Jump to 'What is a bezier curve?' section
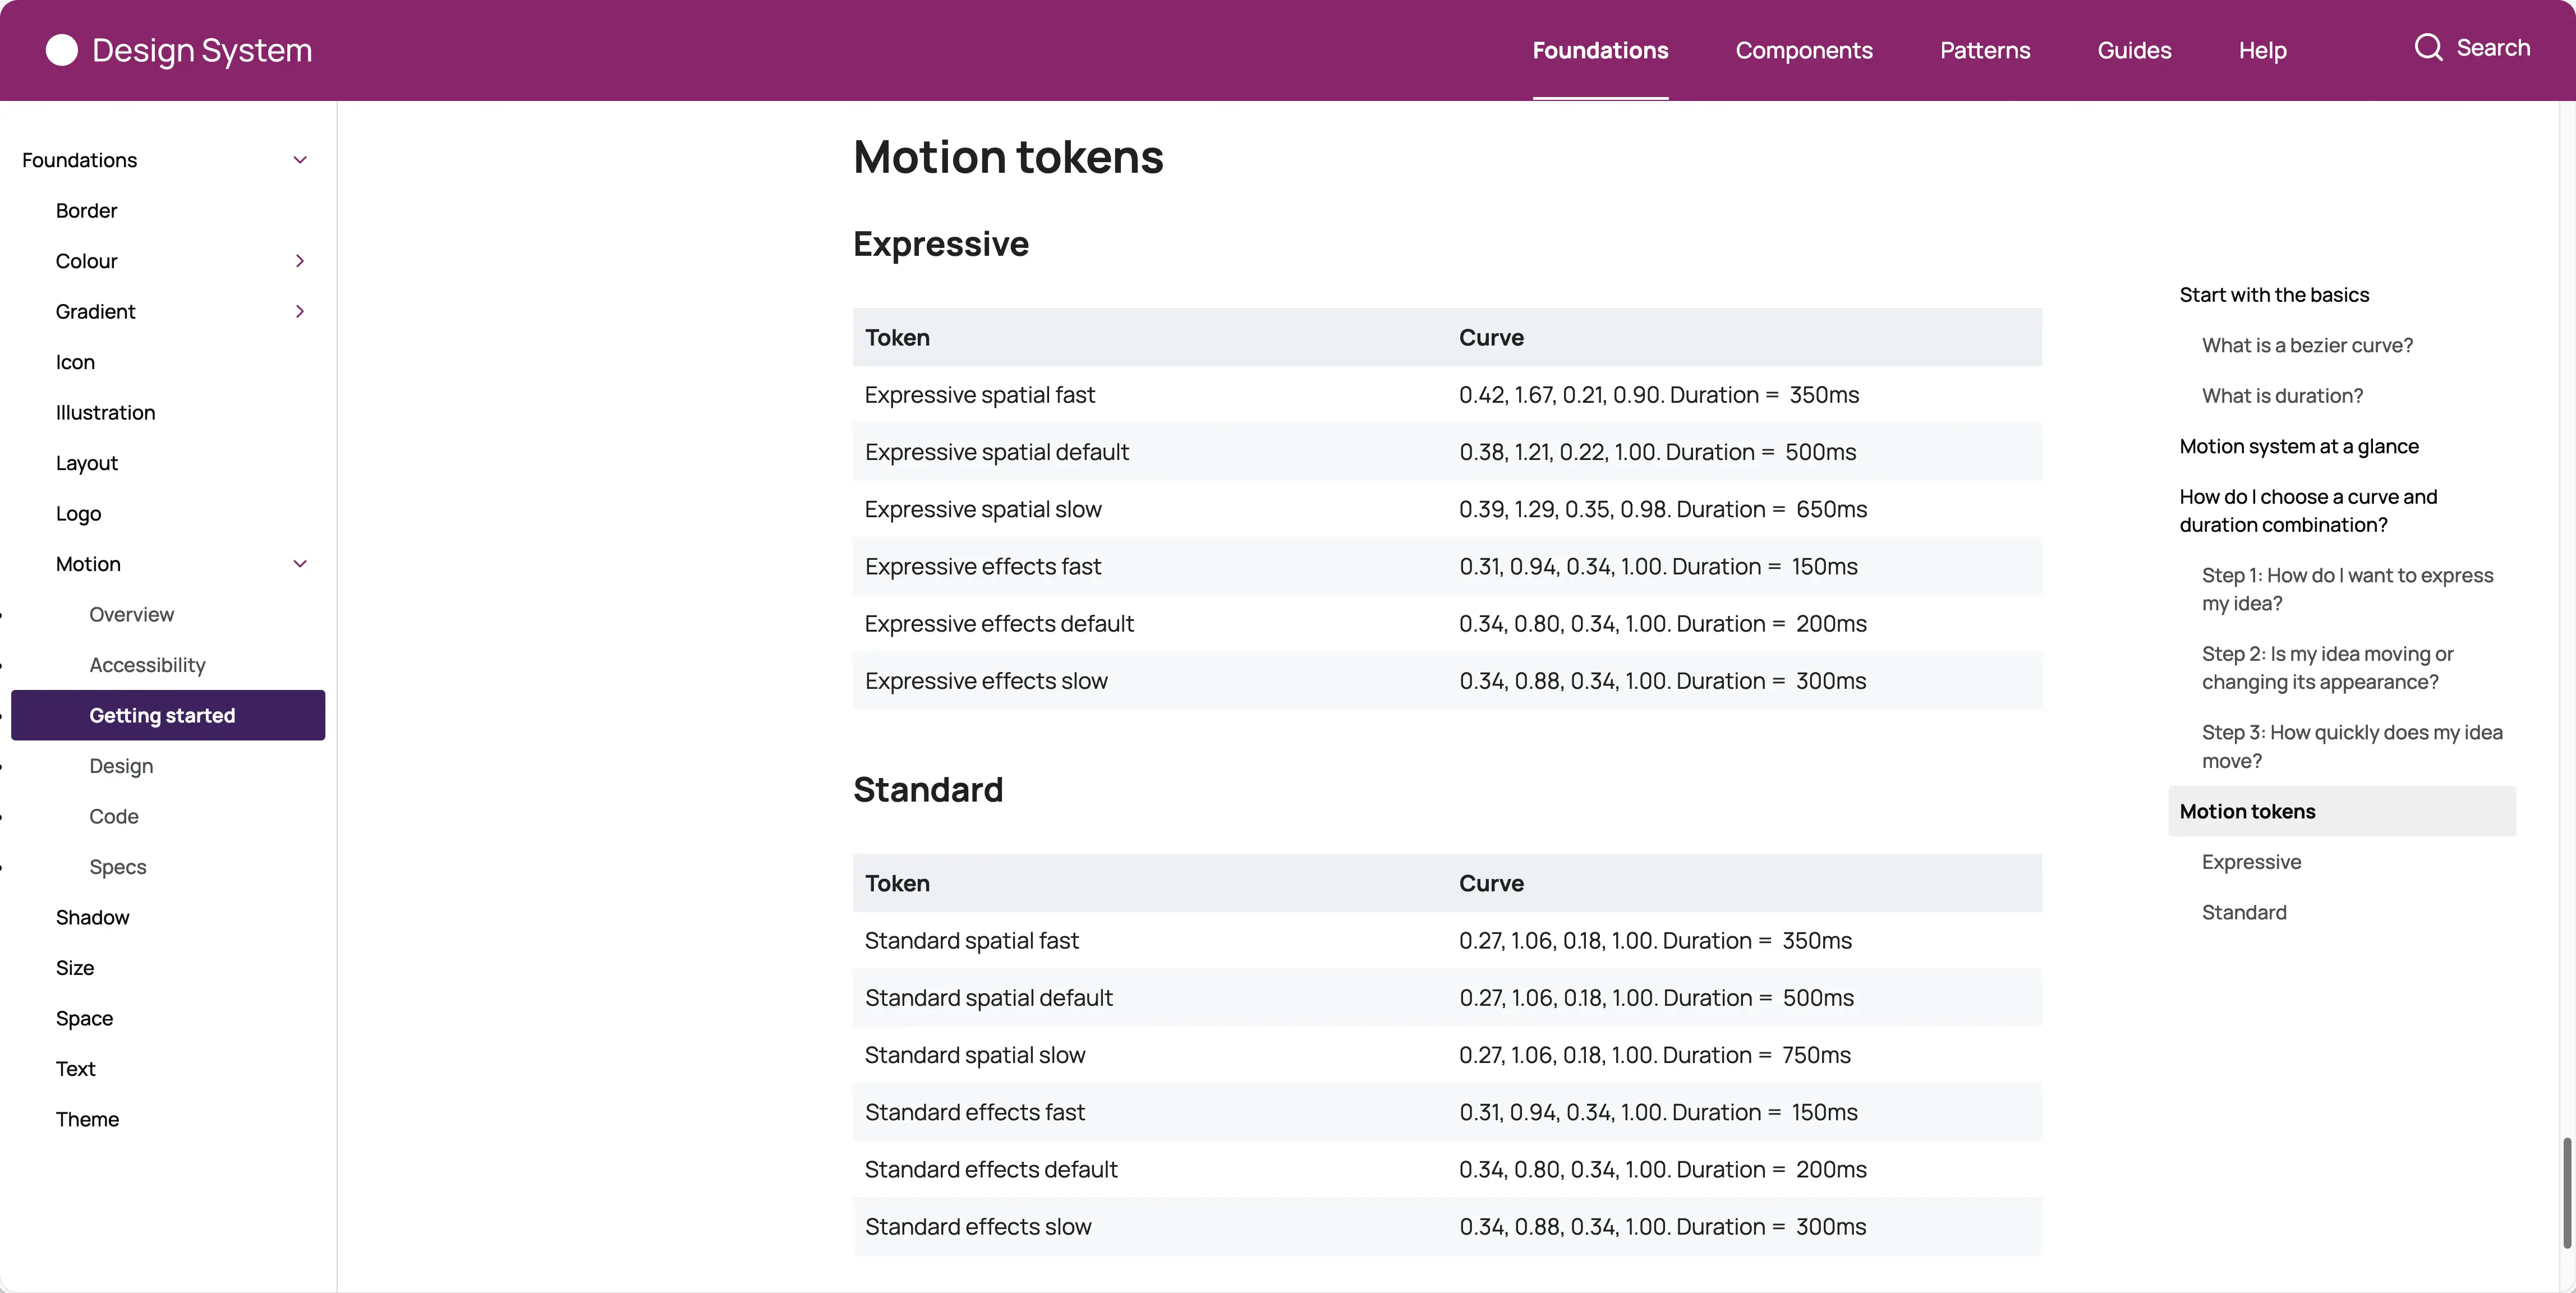This screenshot has height=1293, width=2576. [2306, 345]
